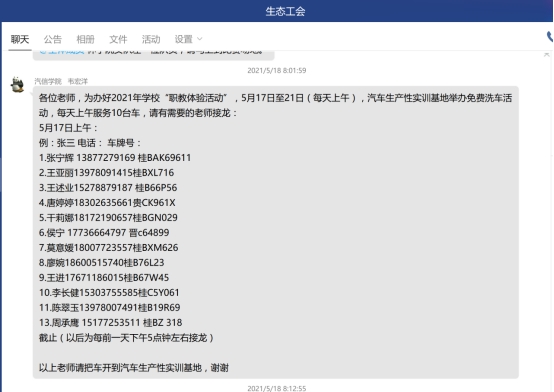Open the 相册 tab
The image size is (554, 392).
coord(86,39)
